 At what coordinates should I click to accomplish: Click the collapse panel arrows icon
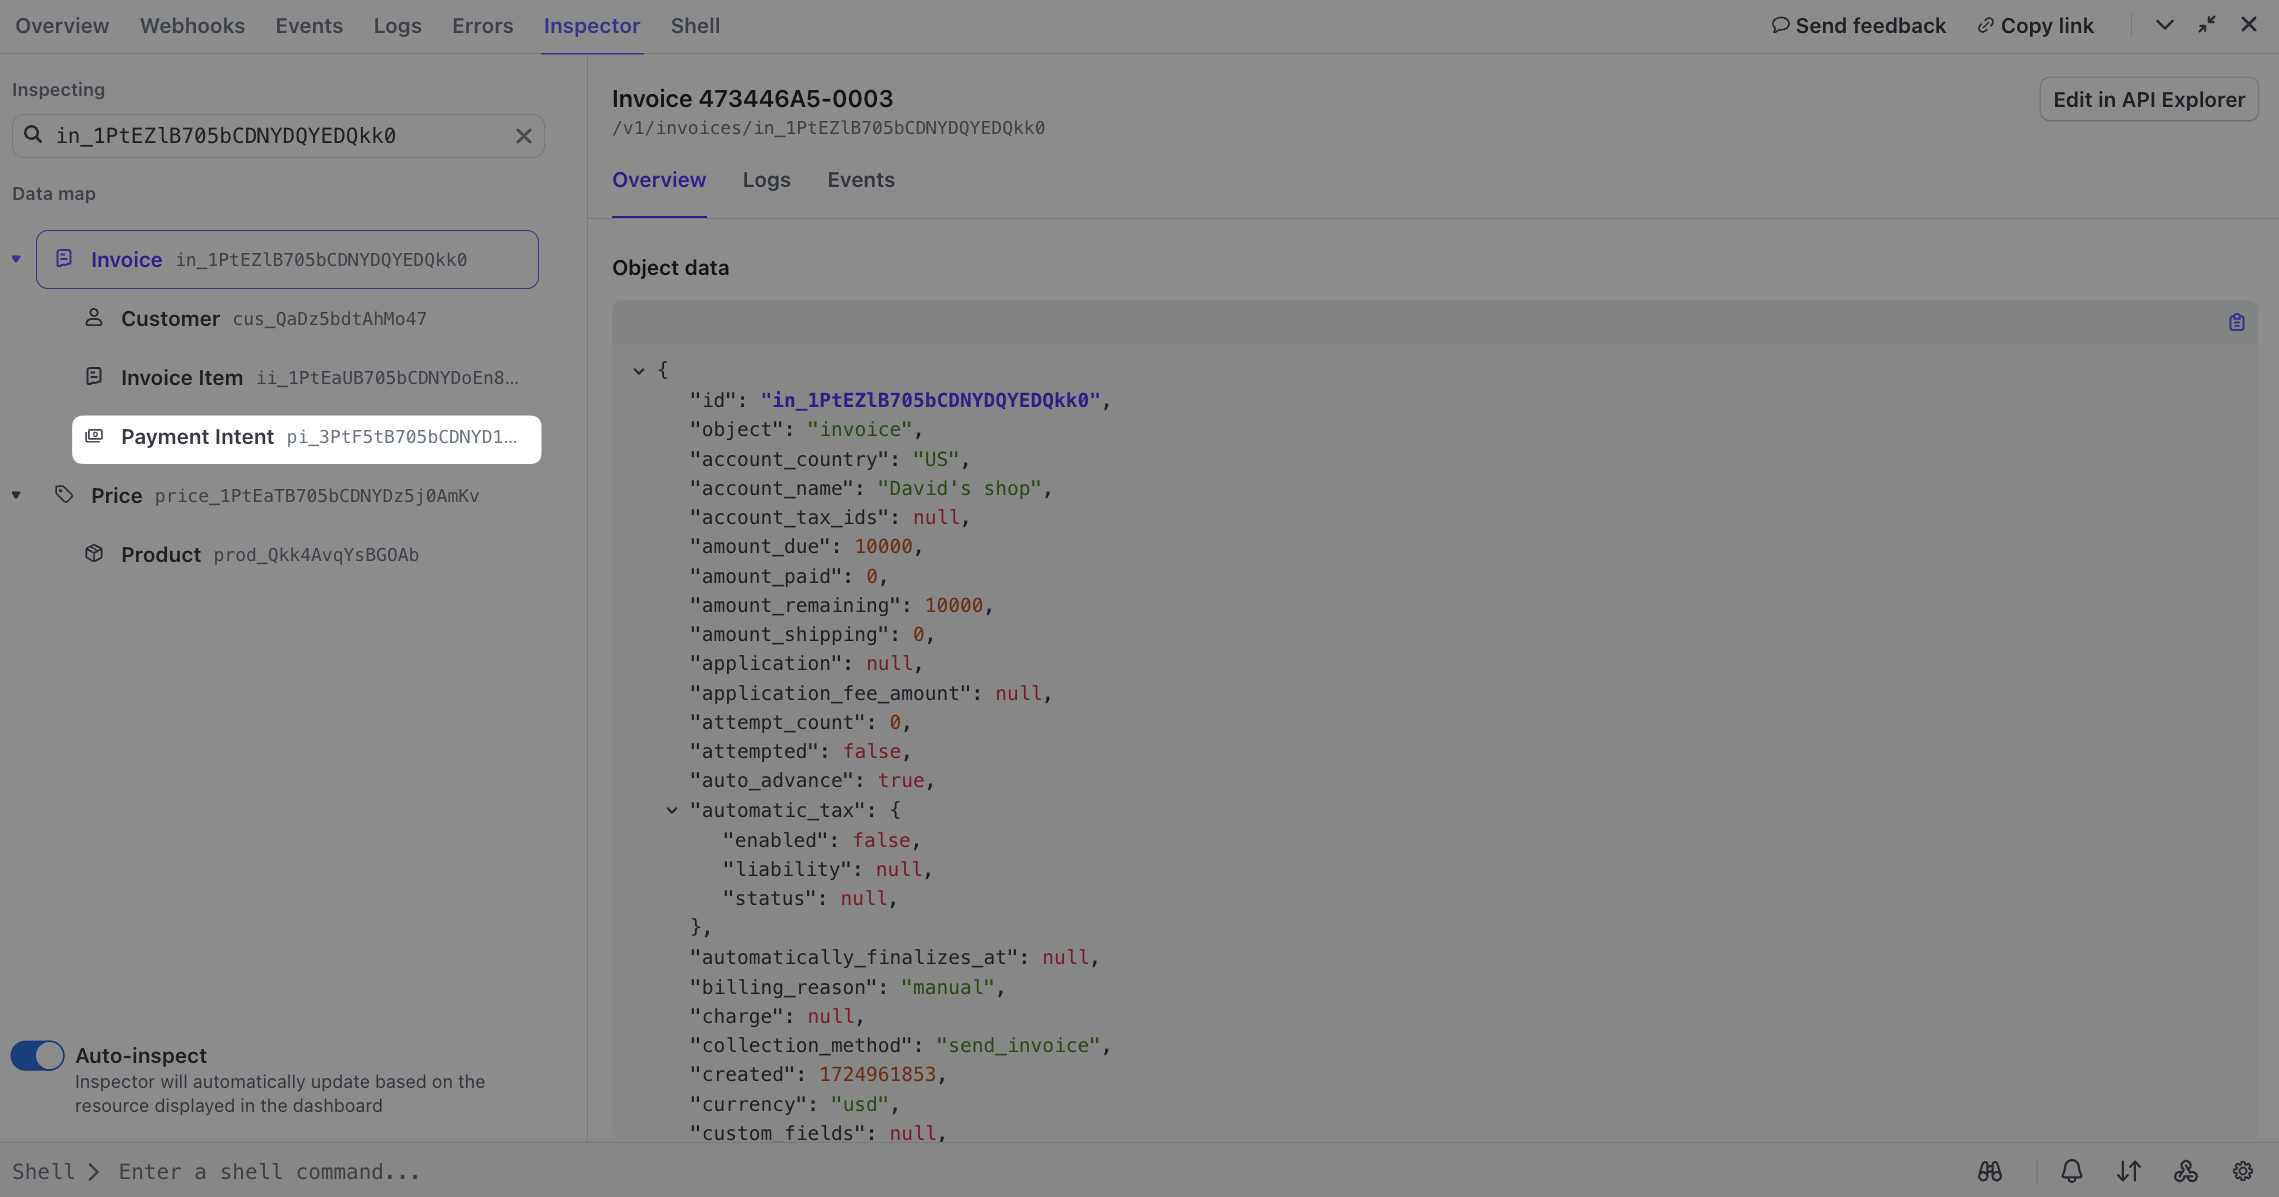click(x=2206, y=25)
